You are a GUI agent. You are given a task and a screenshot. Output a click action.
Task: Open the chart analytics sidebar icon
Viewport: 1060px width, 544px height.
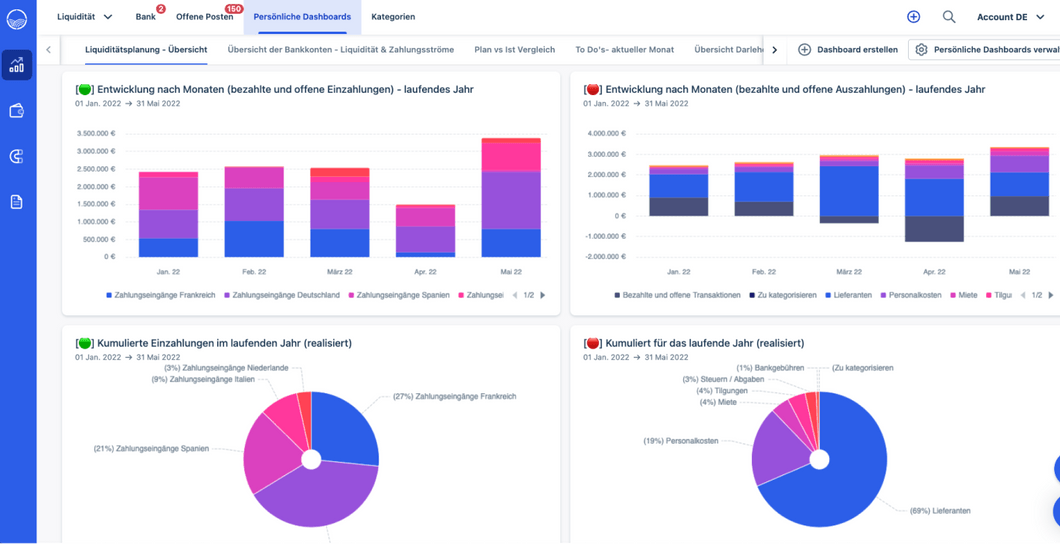(x=17, y=66)
